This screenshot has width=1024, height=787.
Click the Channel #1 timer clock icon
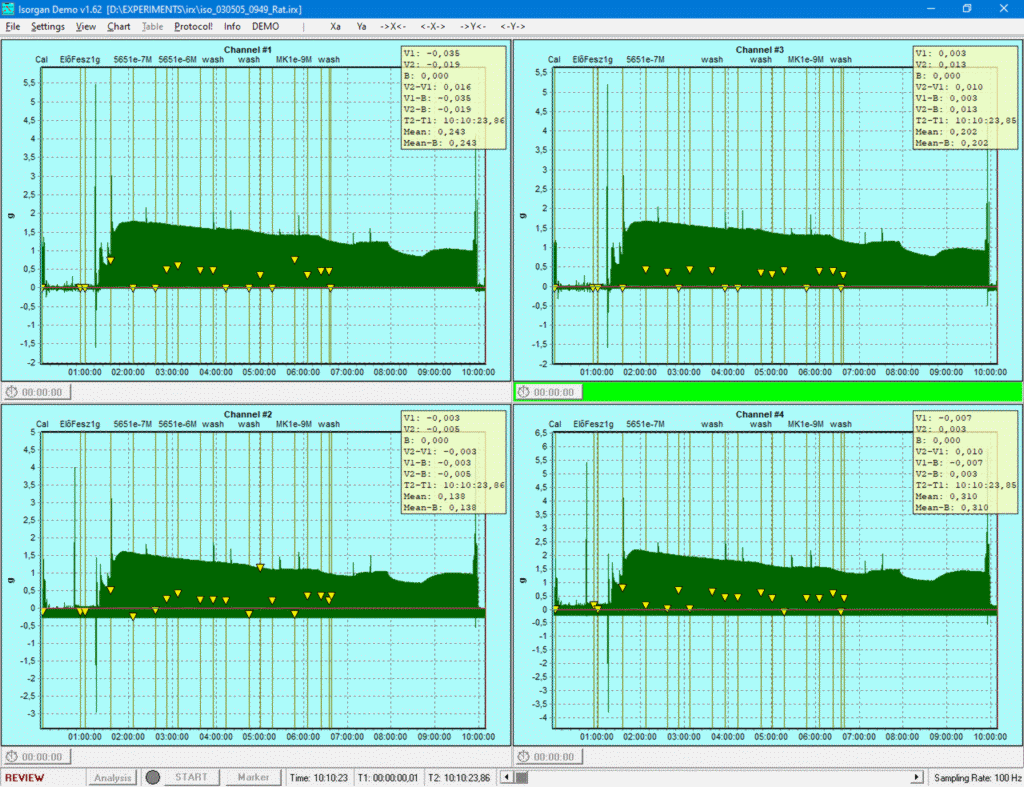coord(12,393)
